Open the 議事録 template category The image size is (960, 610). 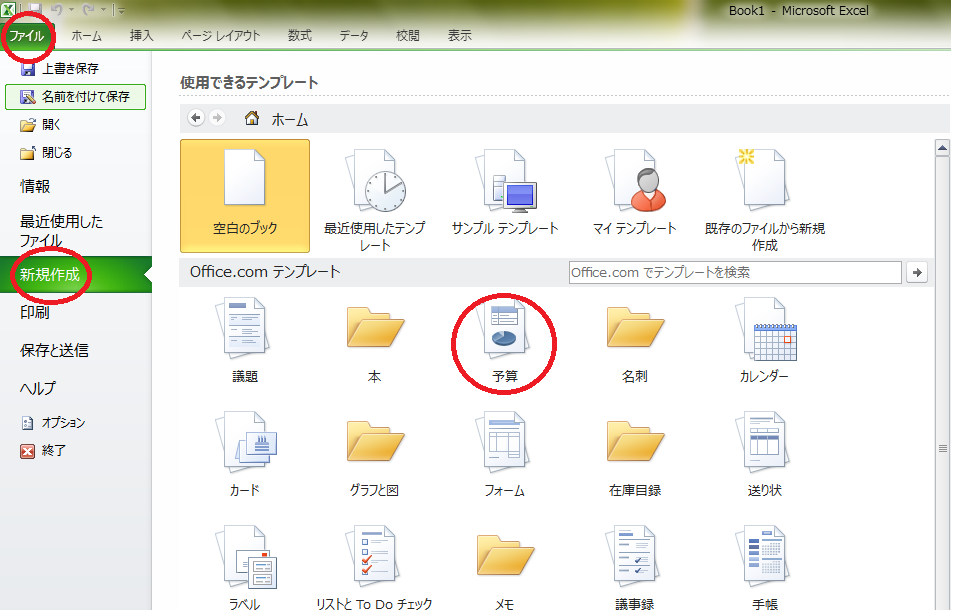[635, 567]
